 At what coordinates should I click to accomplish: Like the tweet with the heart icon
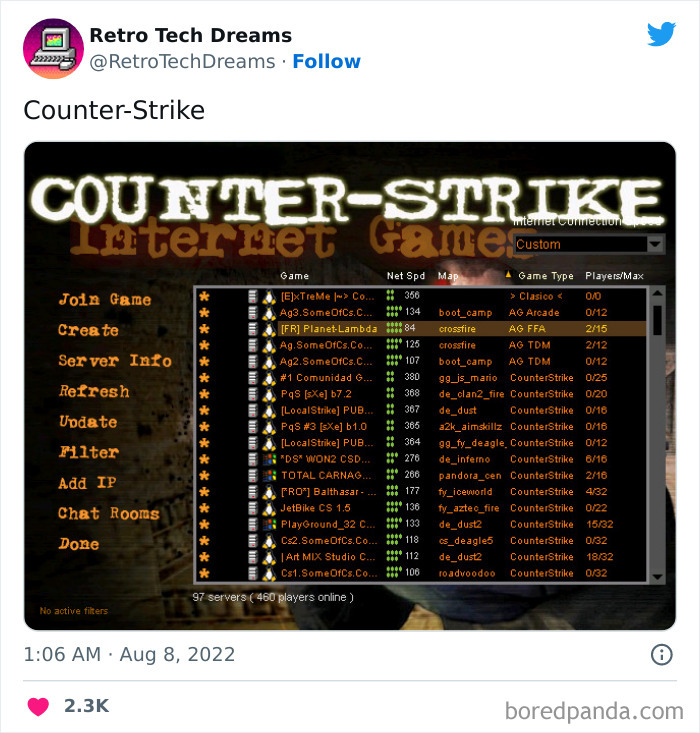click(38, 706)
